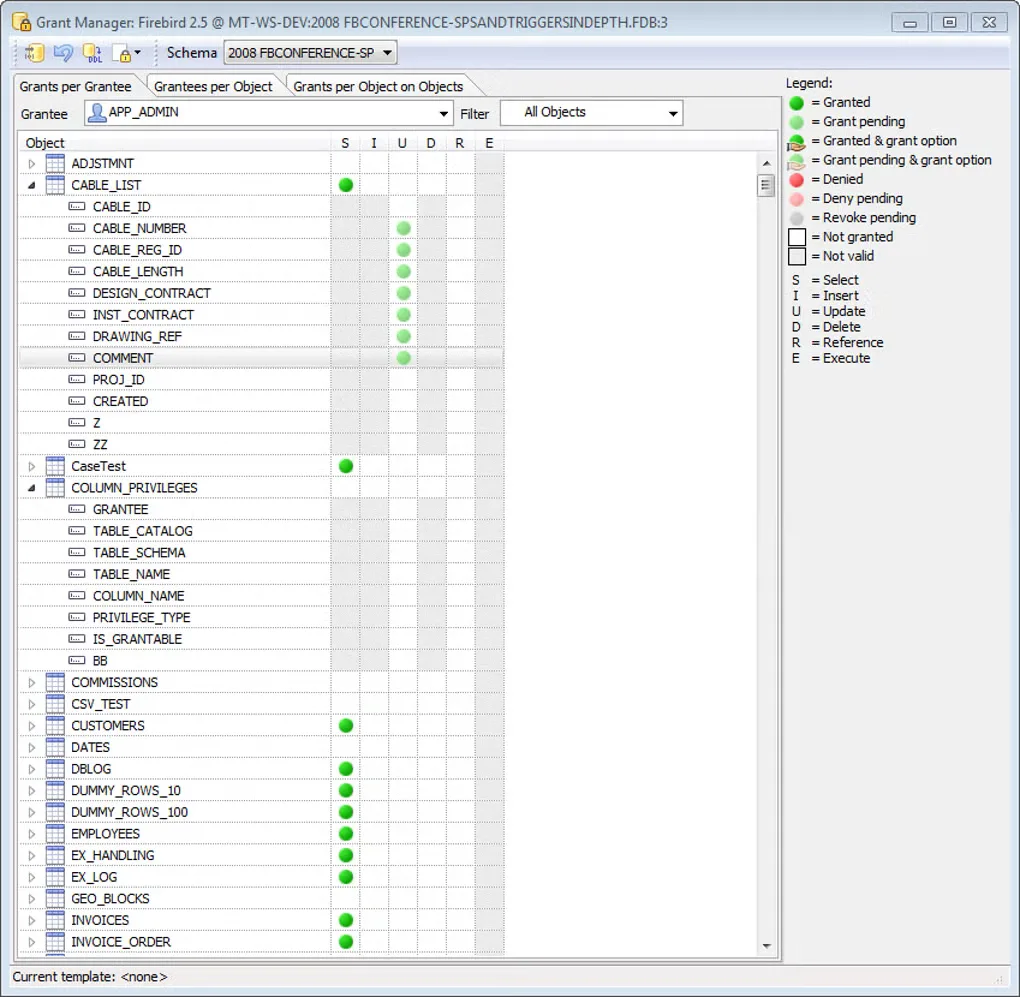Click the scrollbar up arrow

[766, 163]
